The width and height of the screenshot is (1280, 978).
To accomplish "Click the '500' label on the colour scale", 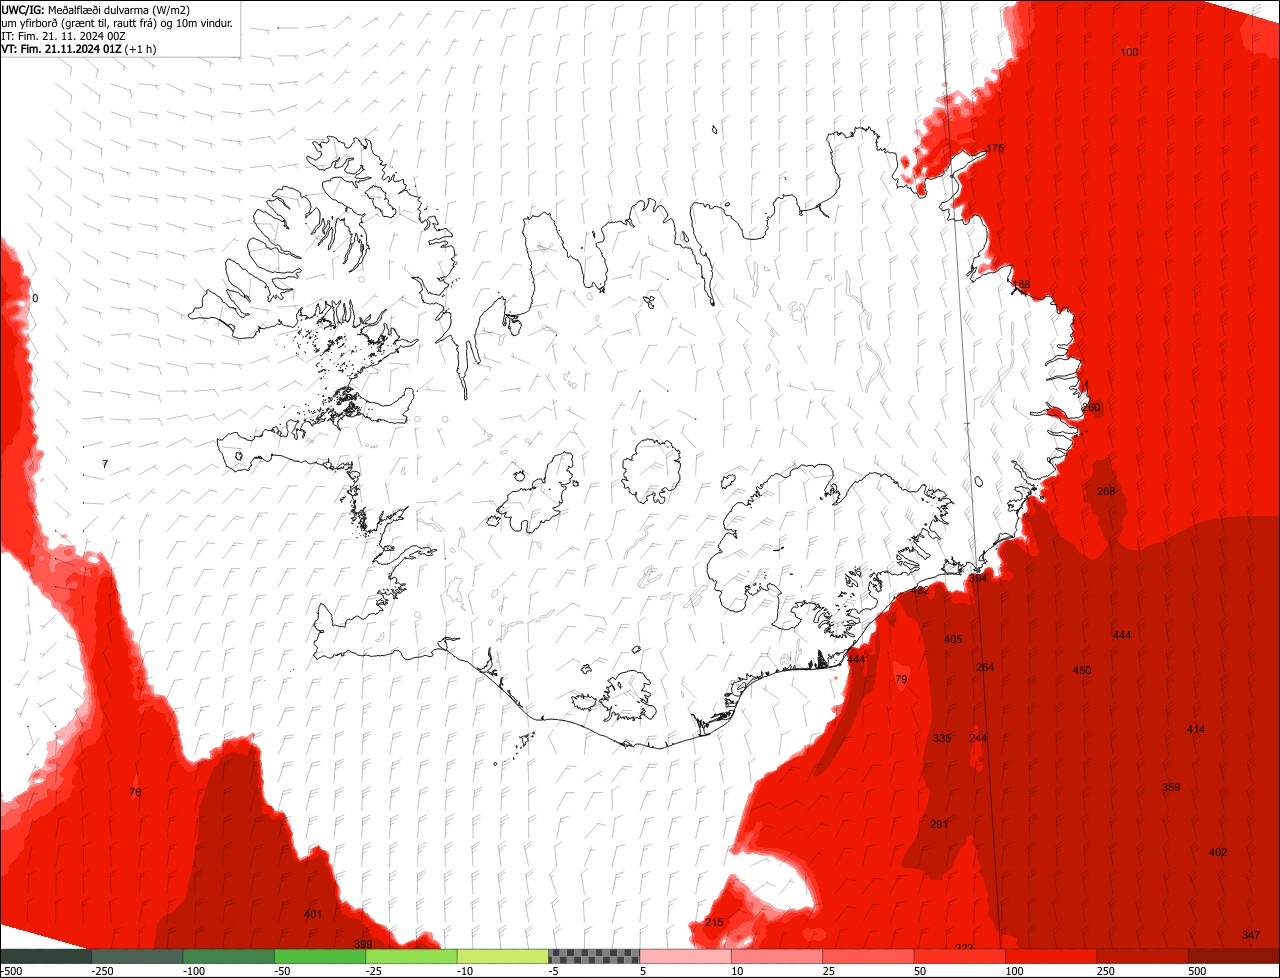I will click(x=1197, y=971).
